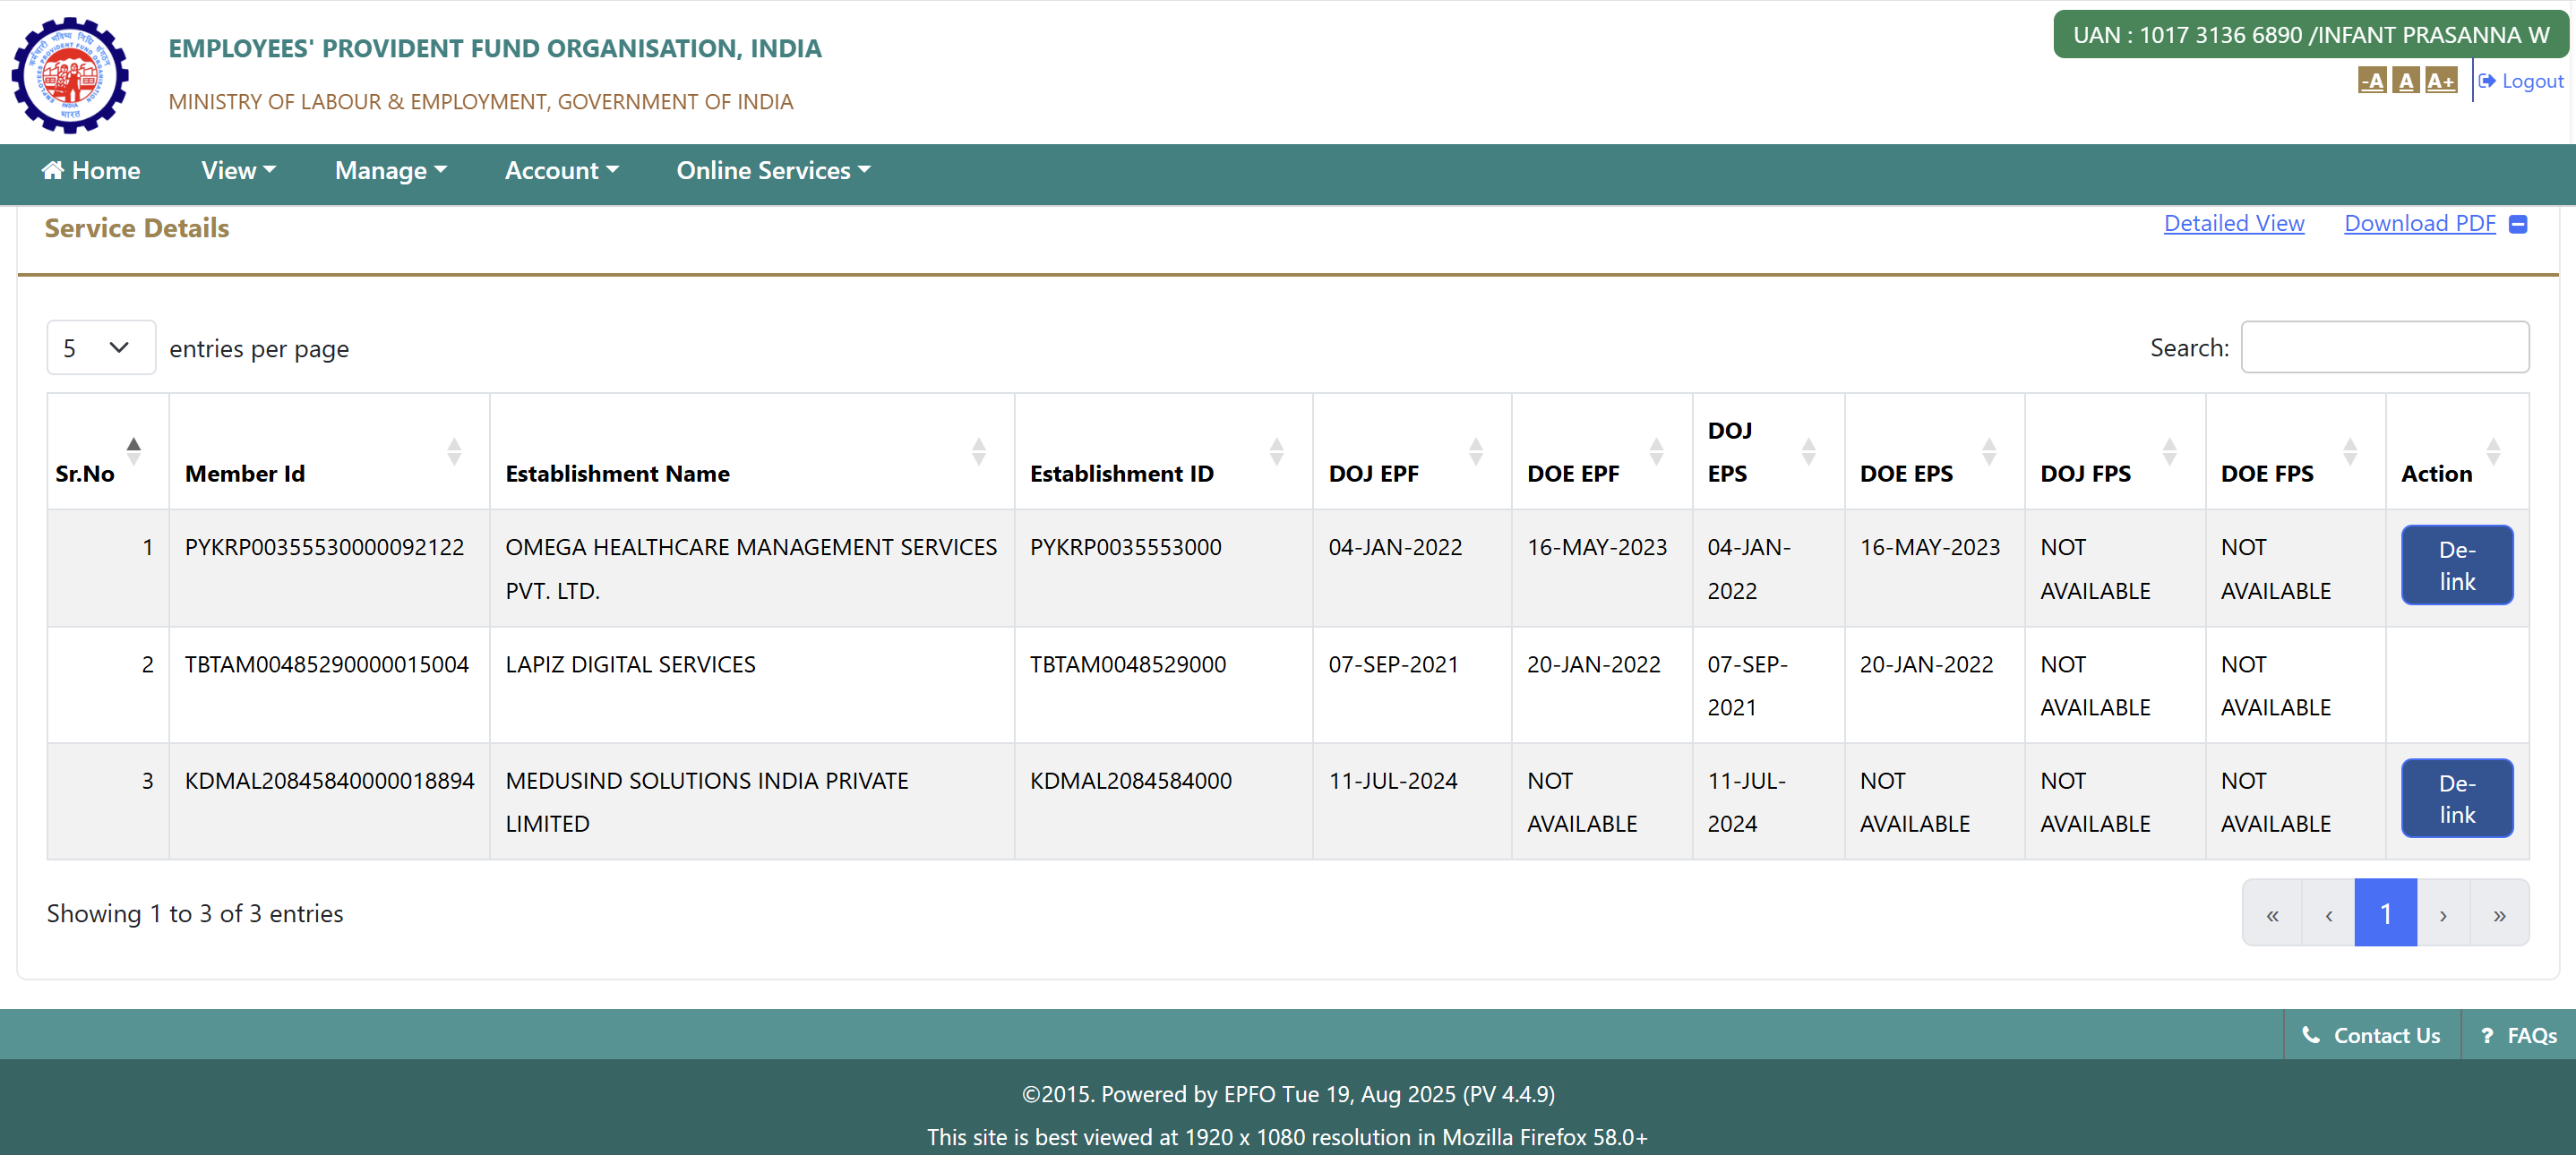Image resolution: width=2576 pixels, height=1155 pixels.
Task: Click the decrease font size -A icon
Action: 2371,81
